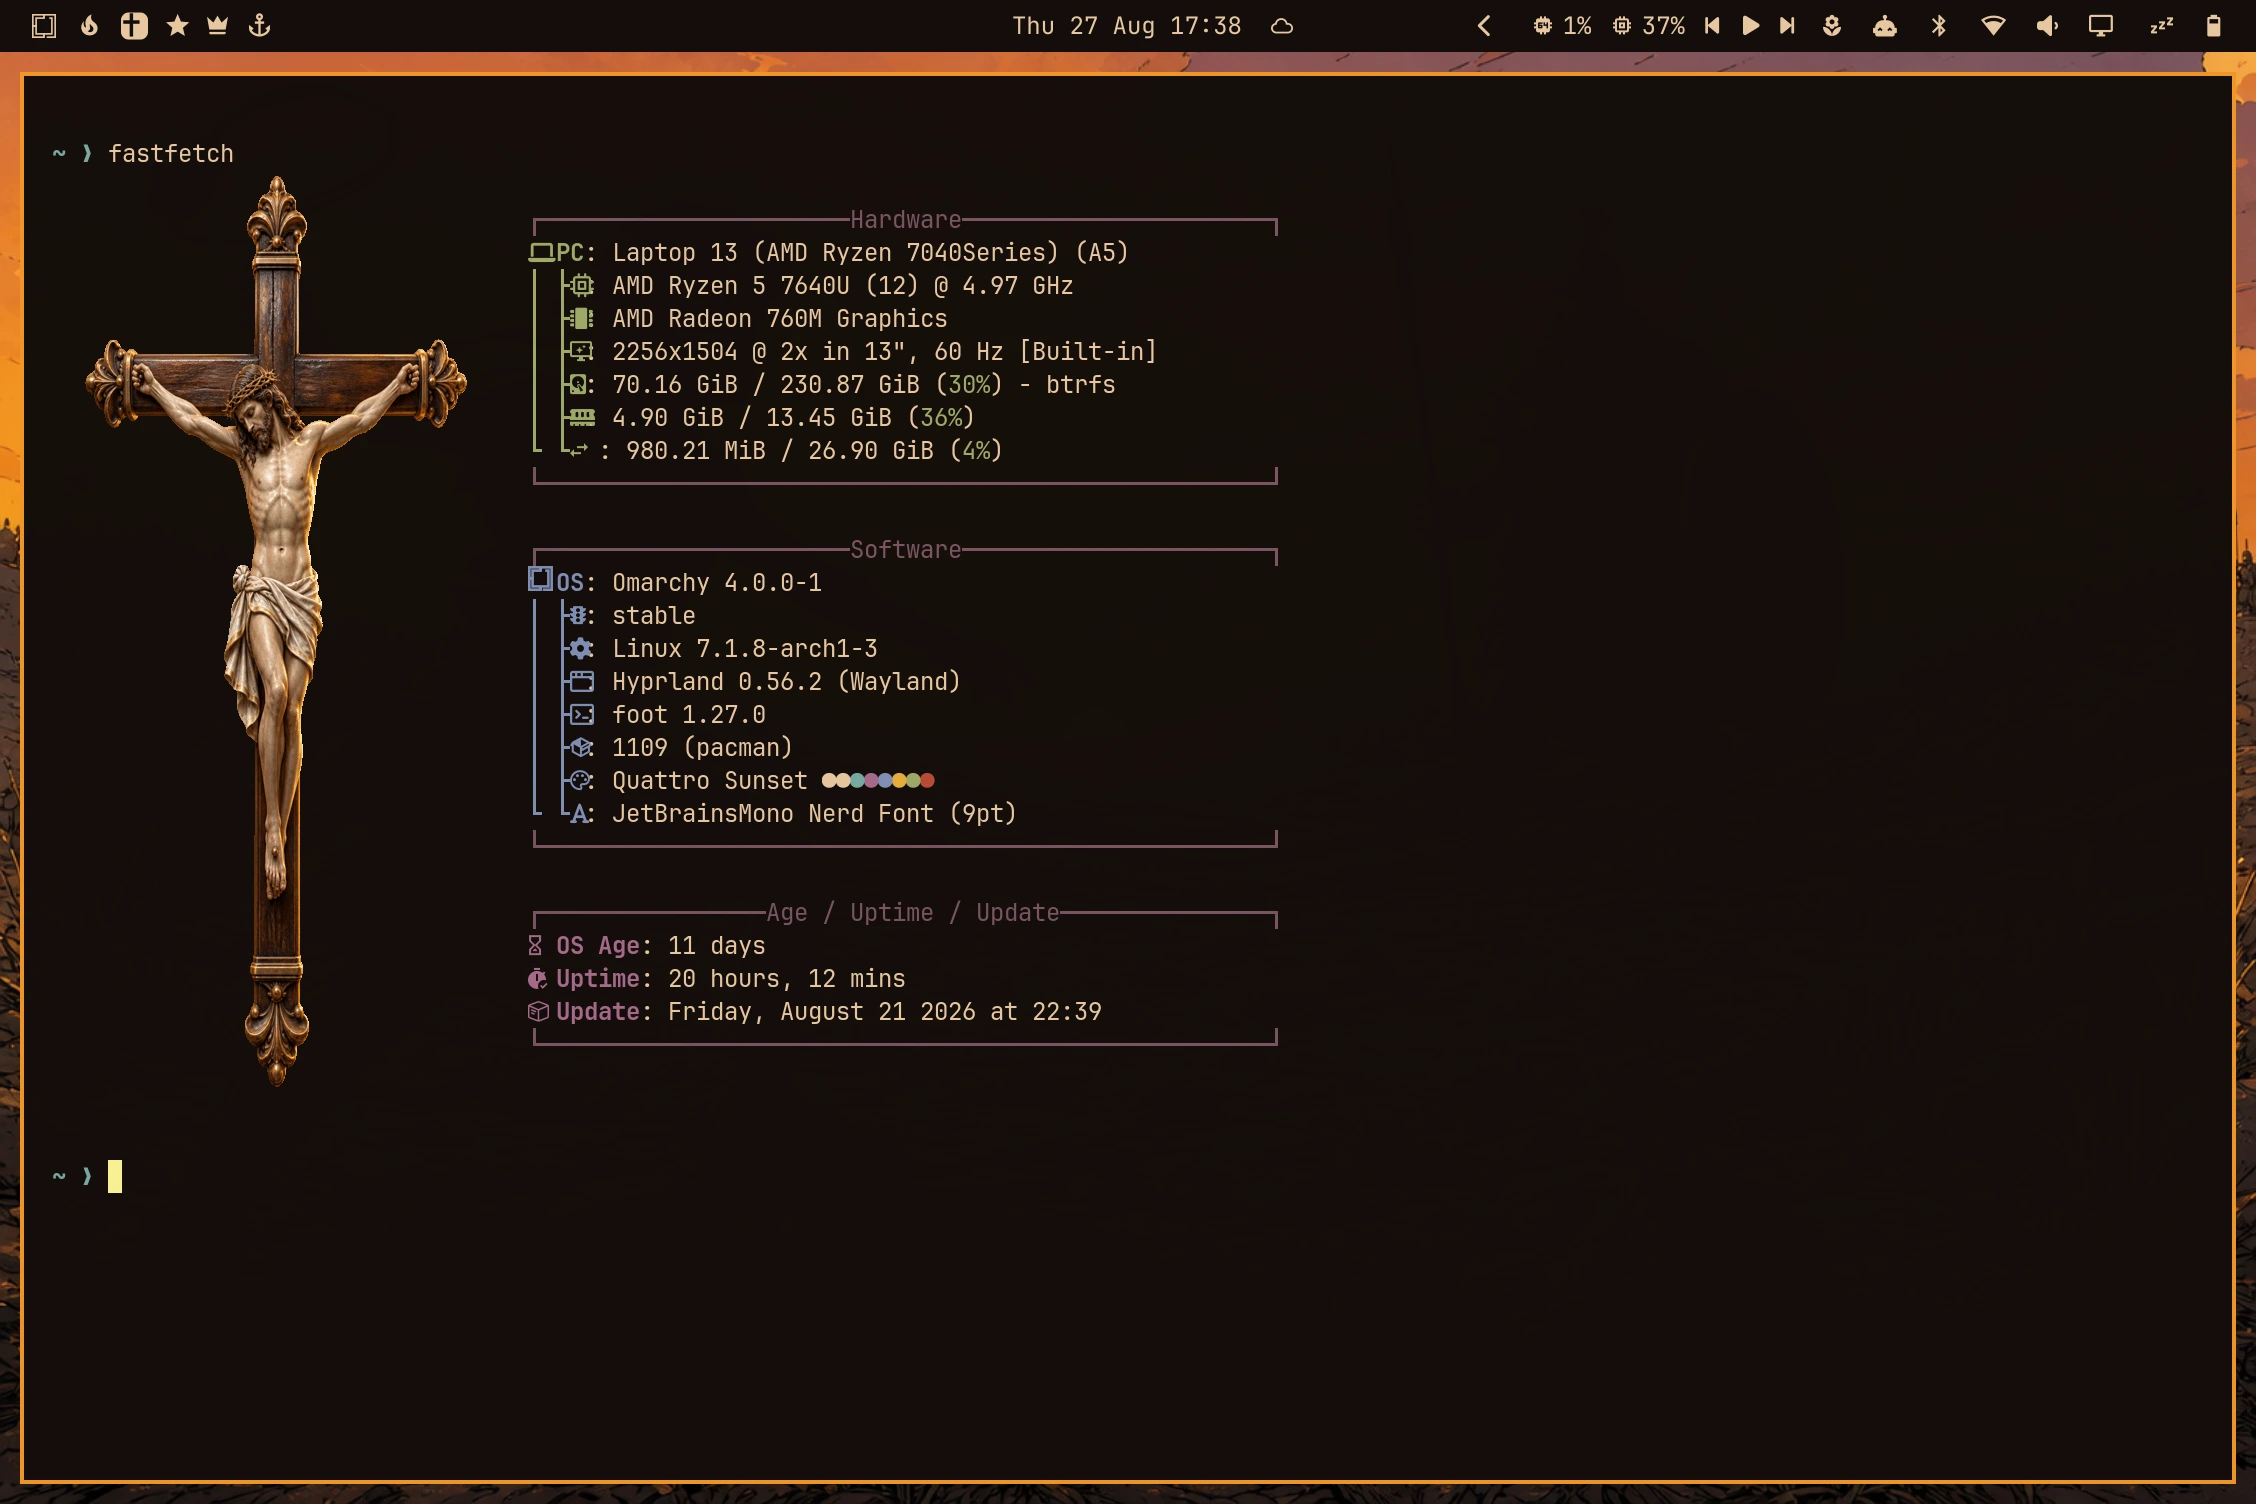Open the 37% memory usage indicator

pyautogui.click(x=1648, y=26)
